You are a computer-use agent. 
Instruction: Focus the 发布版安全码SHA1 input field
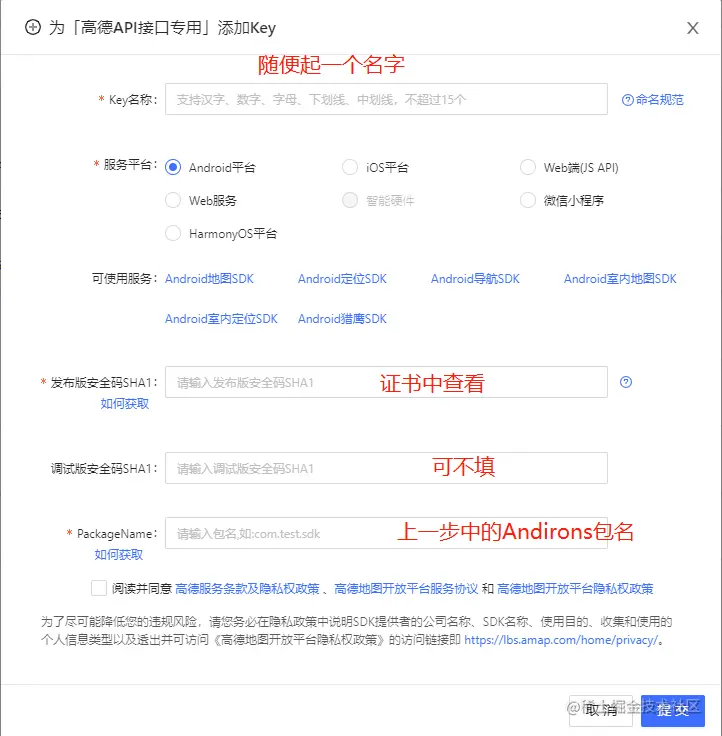click(x=386, y=382)
